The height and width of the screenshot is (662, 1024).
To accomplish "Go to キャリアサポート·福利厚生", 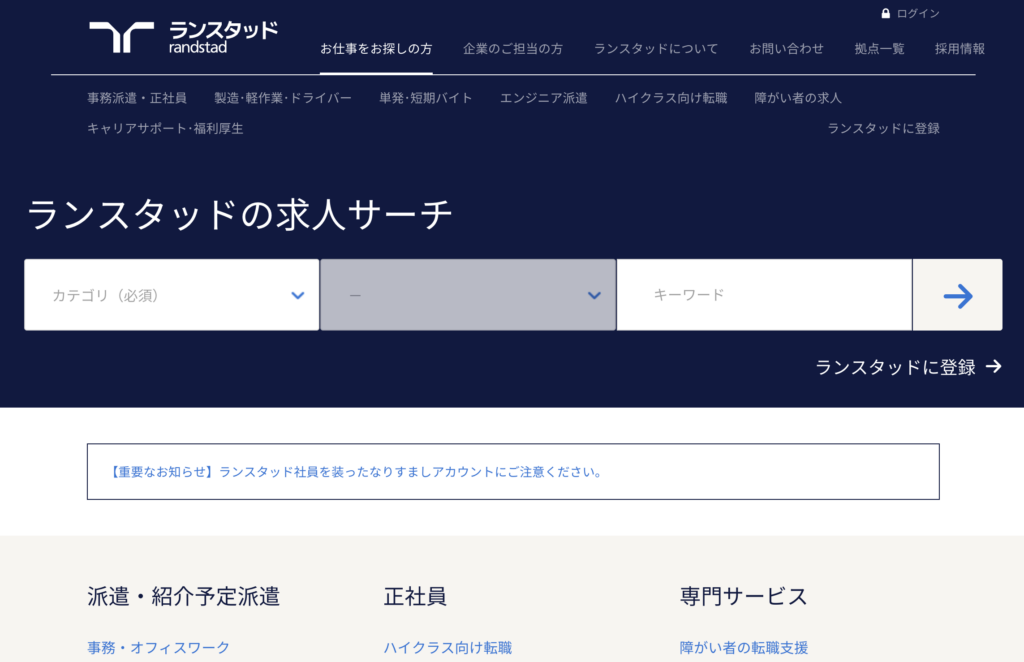I will (x=165, y=128).
